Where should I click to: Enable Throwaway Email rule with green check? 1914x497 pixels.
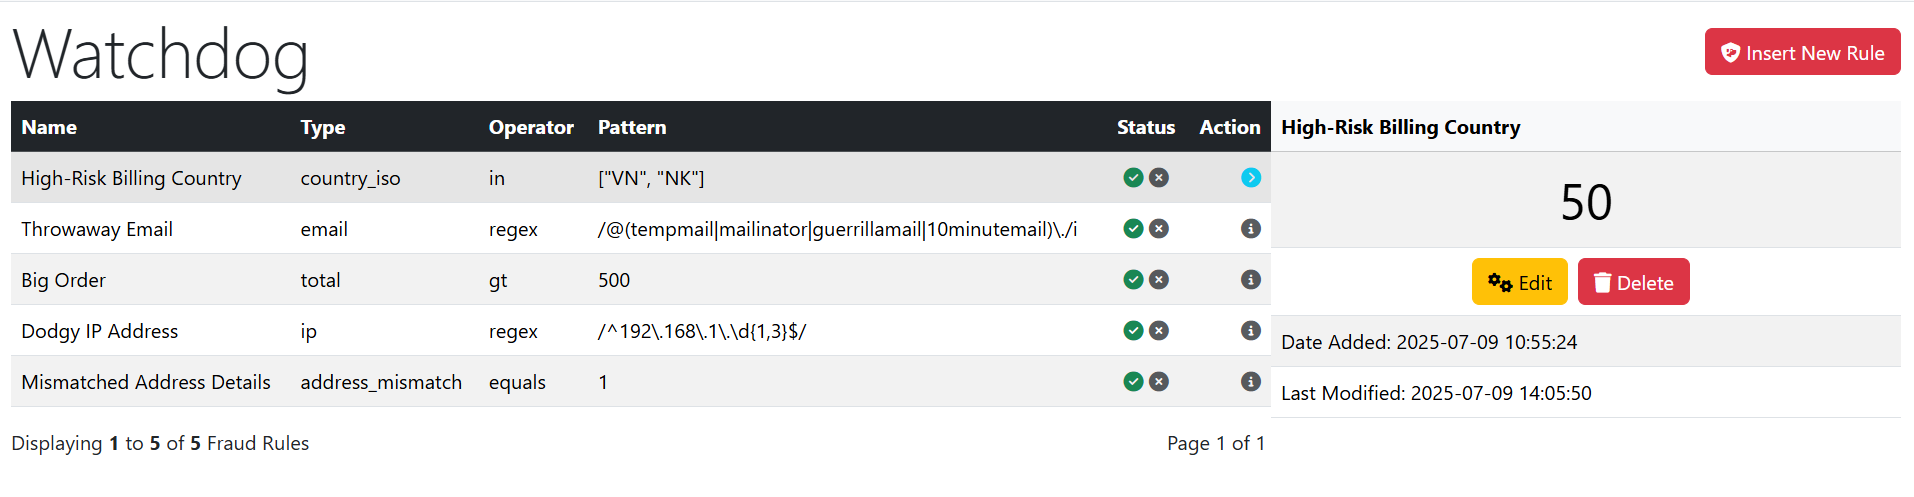click(x=1133, y=229)
